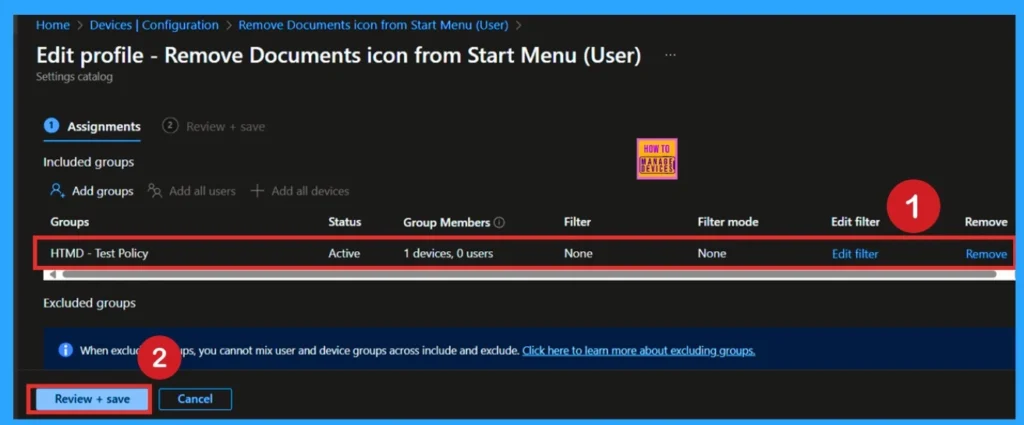Open 'Click here to learn more about excluding groups'
This screenshot has width=1024, height=425.
point(639,351)
